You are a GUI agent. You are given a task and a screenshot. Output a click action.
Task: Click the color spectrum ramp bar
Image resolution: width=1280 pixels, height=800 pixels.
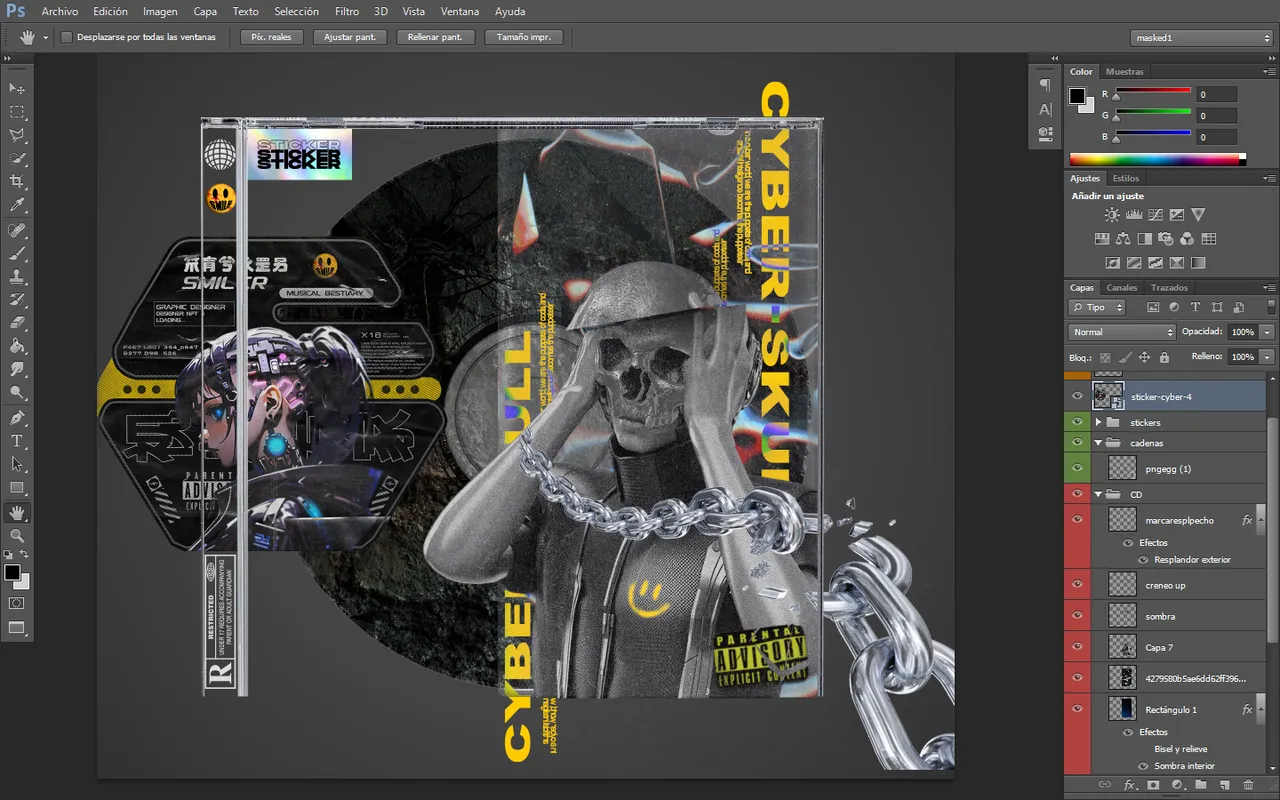pos(1157,159)
